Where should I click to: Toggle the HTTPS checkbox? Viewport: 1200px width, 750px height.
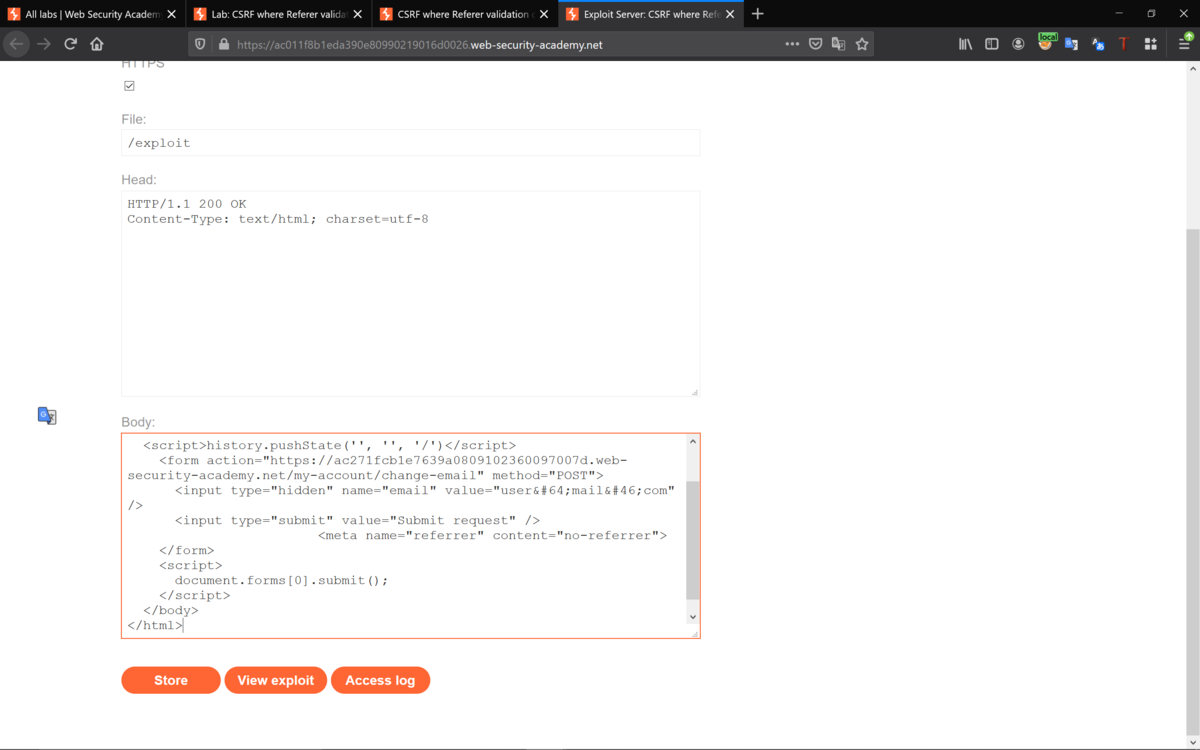pyautogui.click(x=129, y=86)
